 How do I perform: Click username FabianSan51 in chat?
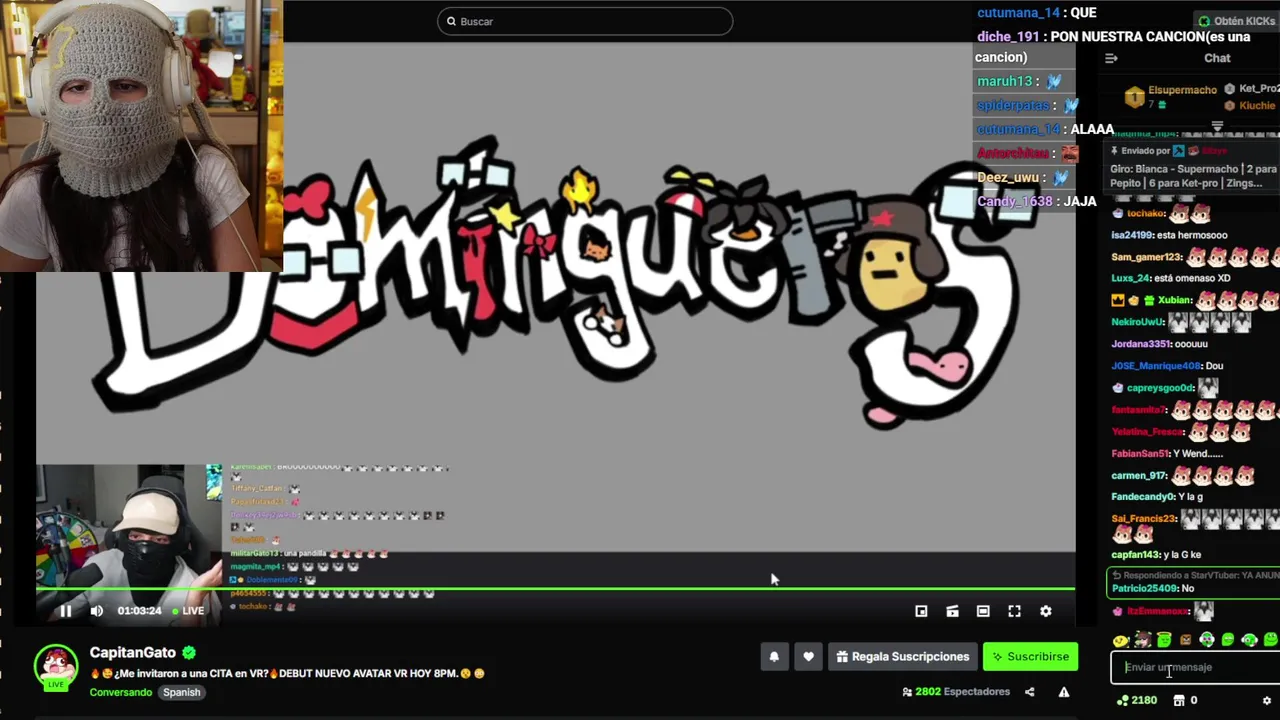pos(1140,453)
